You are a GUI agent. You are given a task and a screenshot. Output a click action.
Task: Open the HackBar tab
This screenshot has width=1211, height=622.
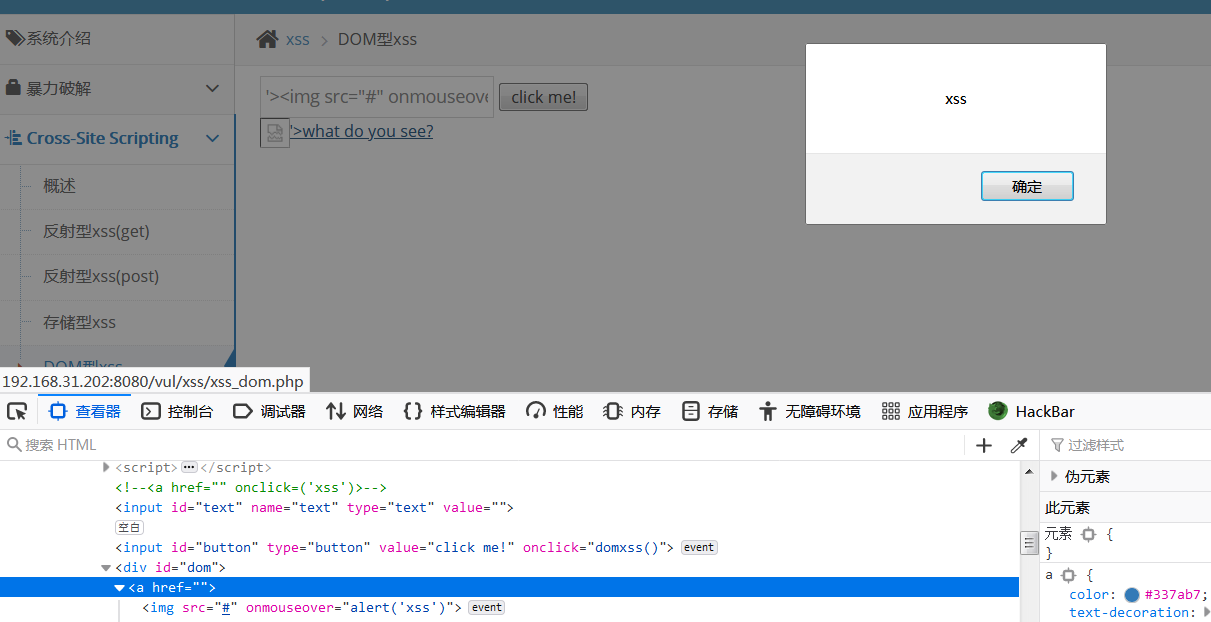click(1032, 411)
